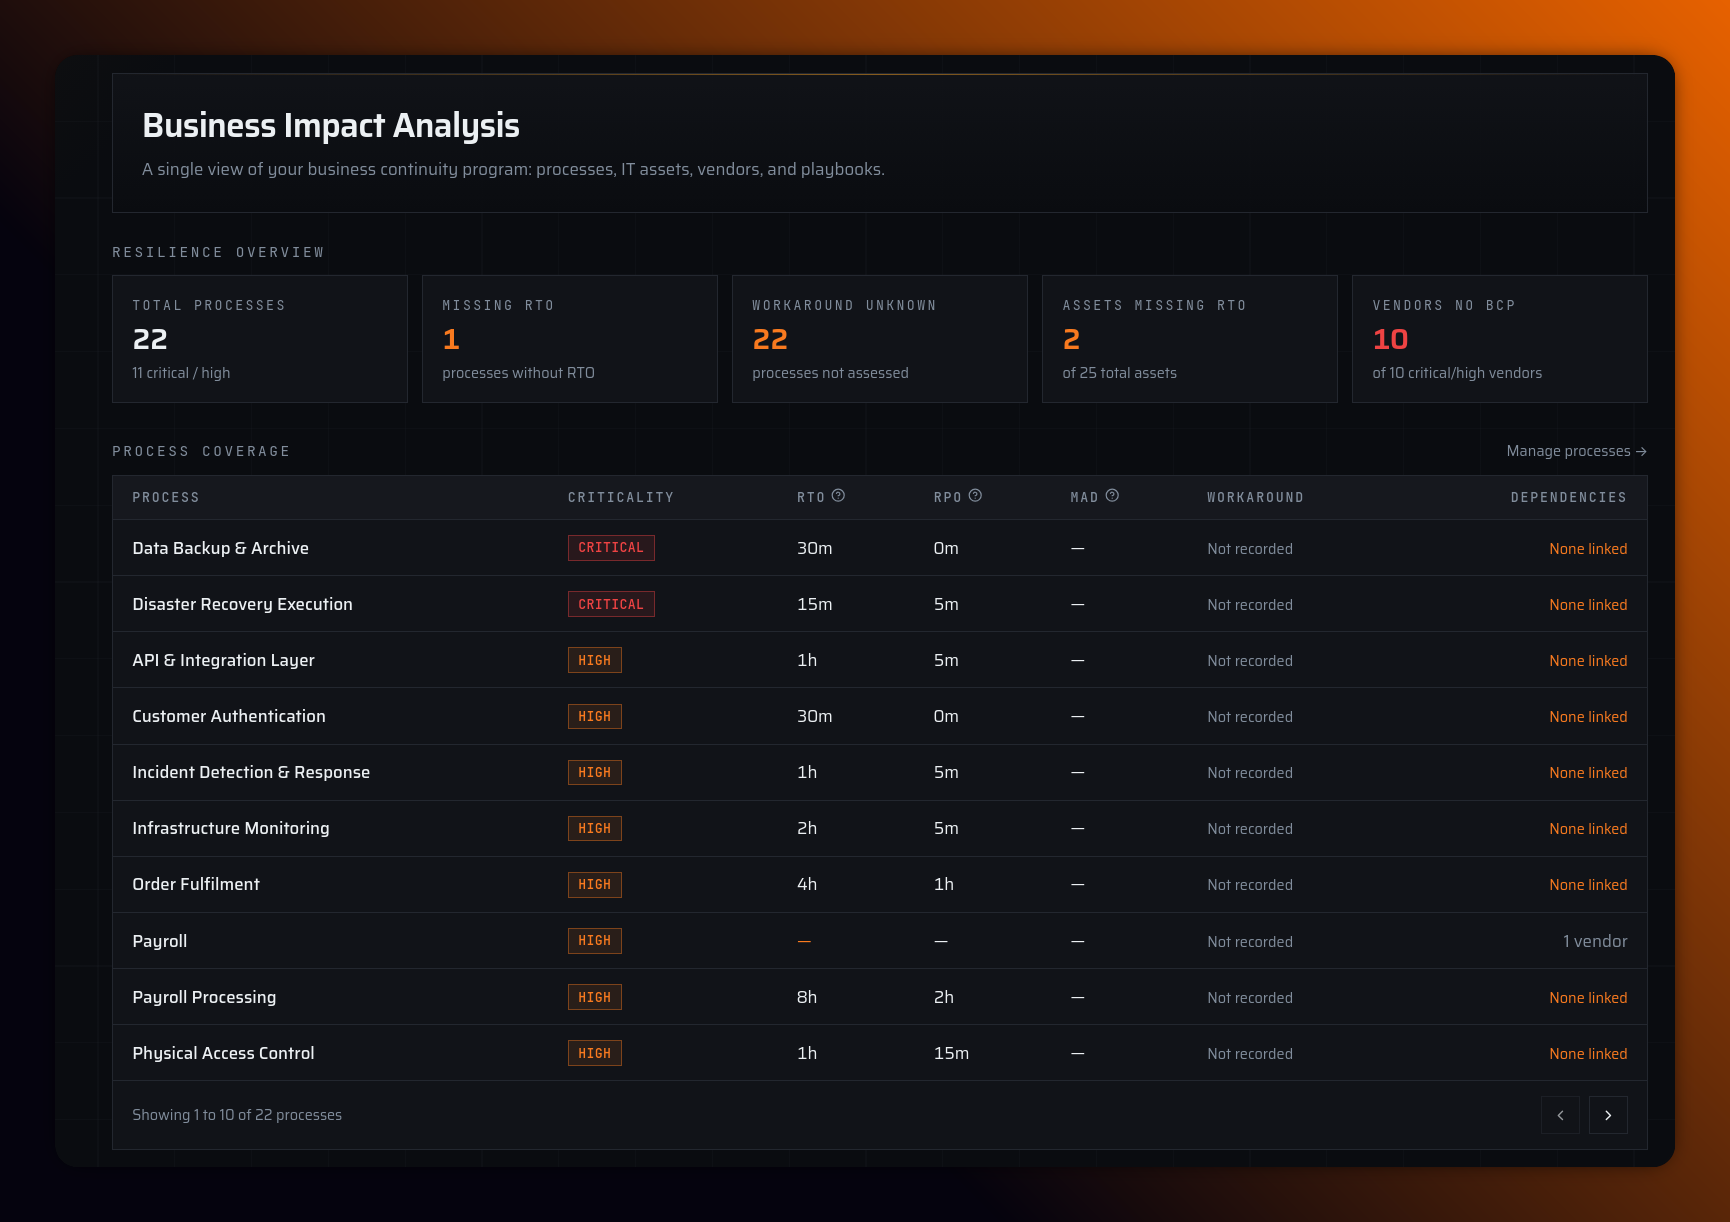Click the missing RTO dash for Payroll

tap(804, 941)
